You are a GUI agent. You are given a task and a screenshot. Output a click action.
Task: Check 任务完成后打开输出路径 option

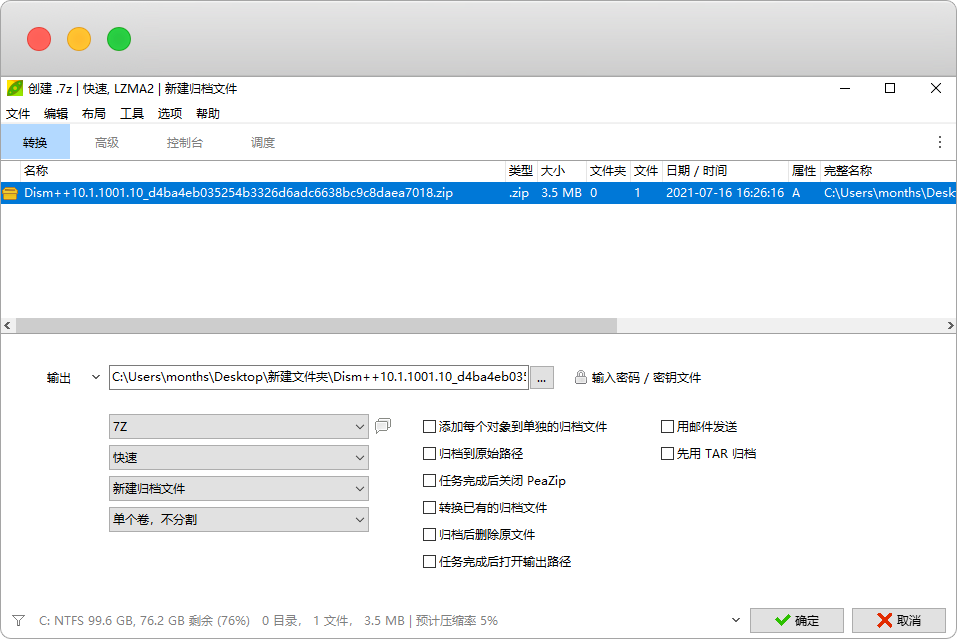pyautogui.click(x=430, y=561)
